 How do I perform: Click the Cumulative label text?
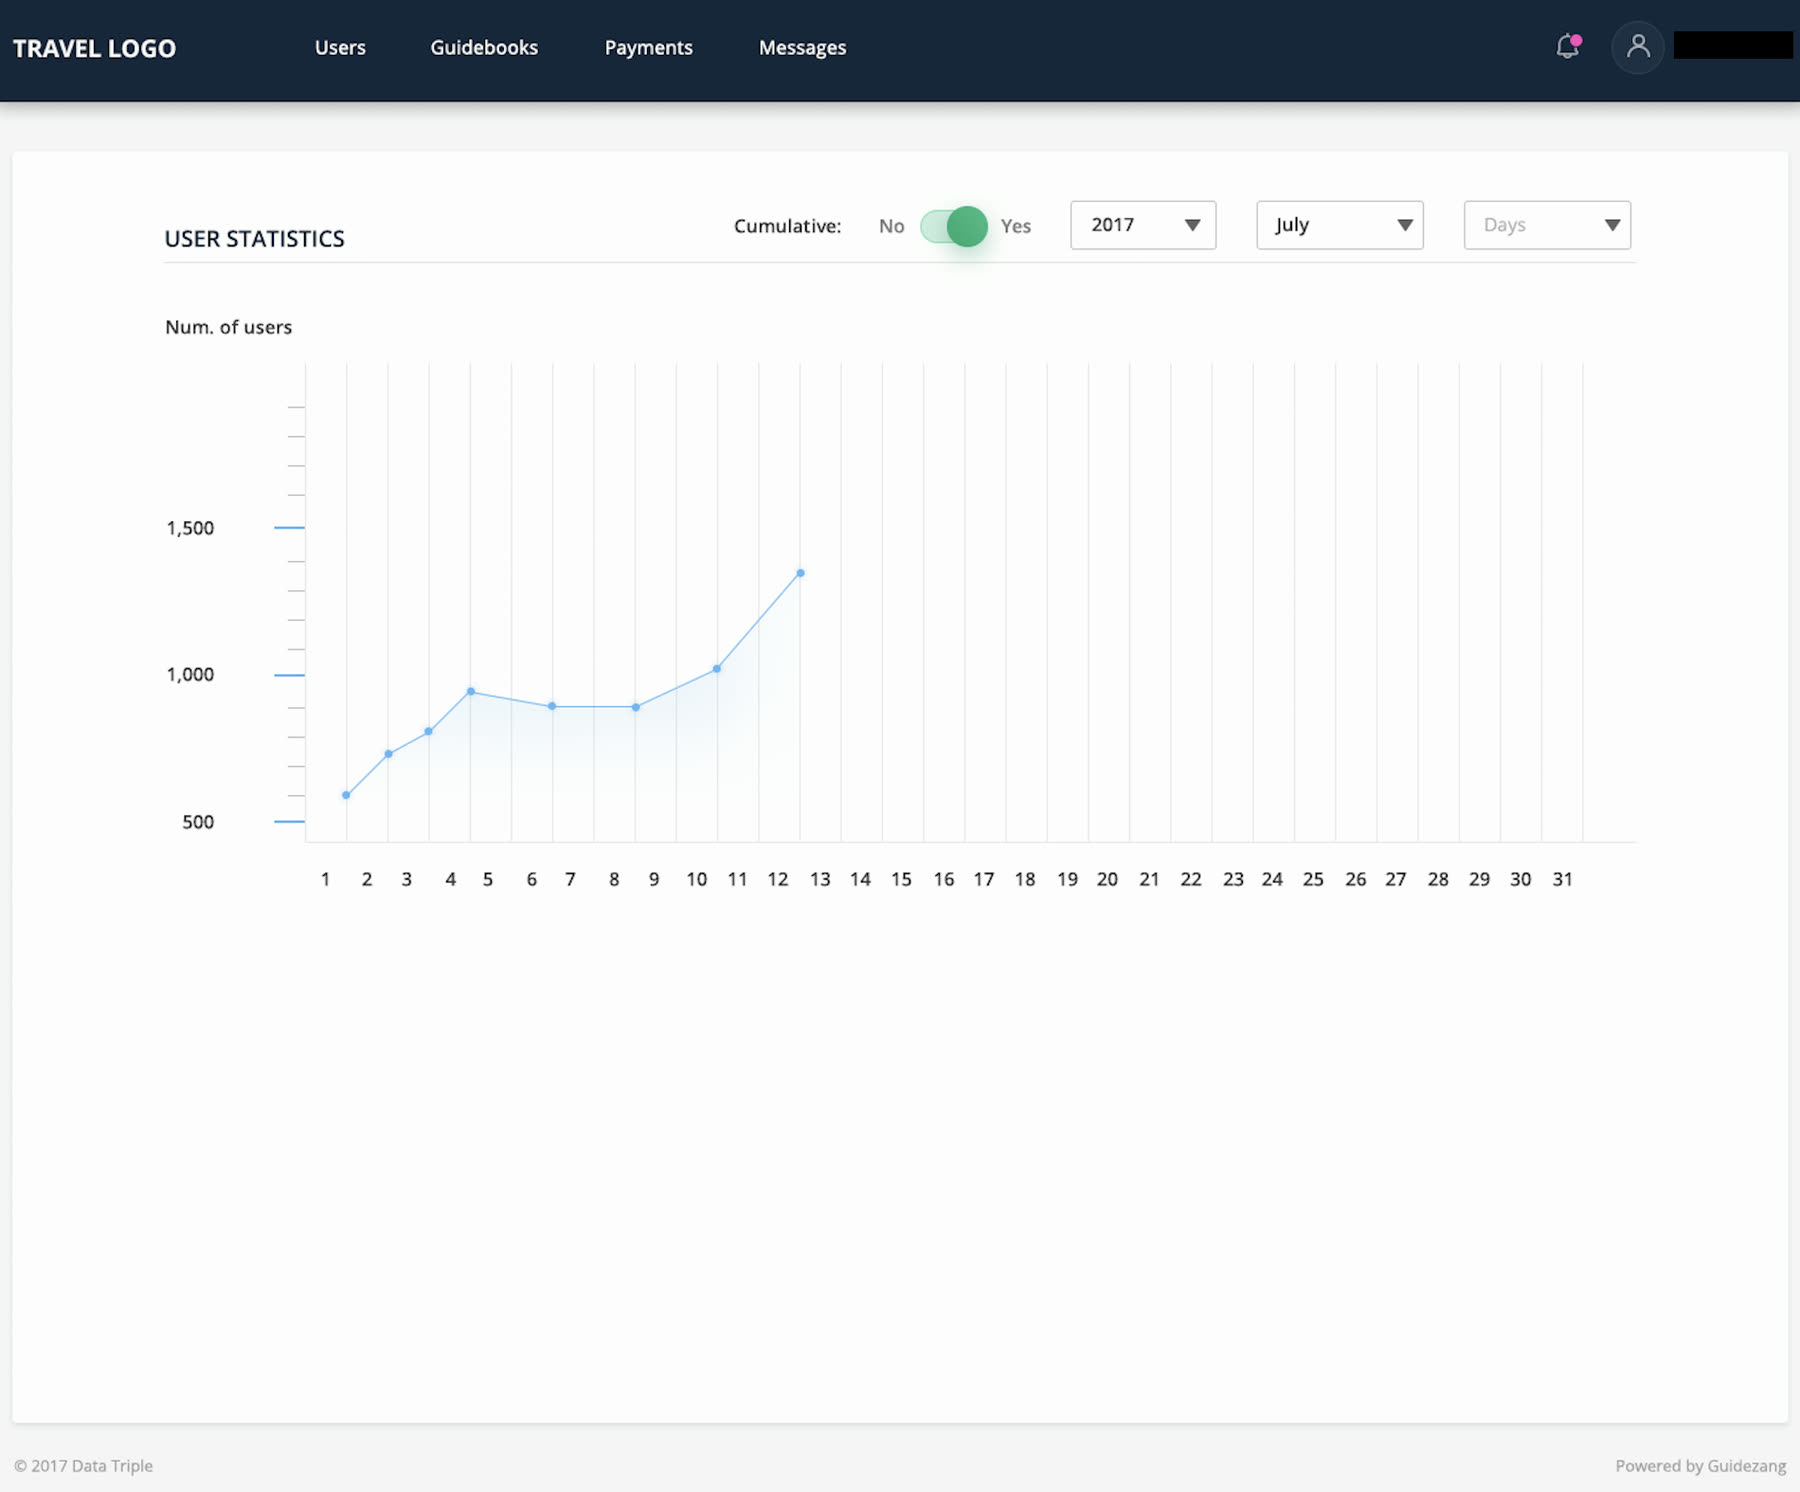[x=787, y=226]
